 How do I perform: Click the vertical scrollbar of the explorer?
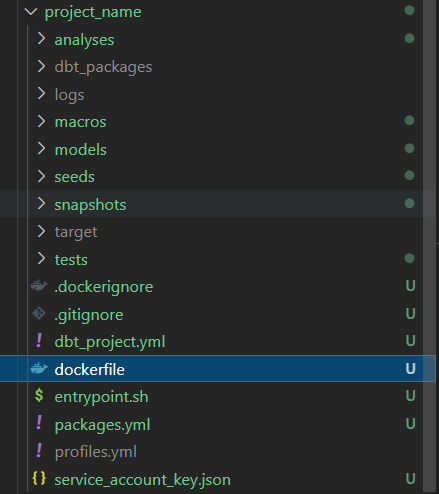[429, 247]
